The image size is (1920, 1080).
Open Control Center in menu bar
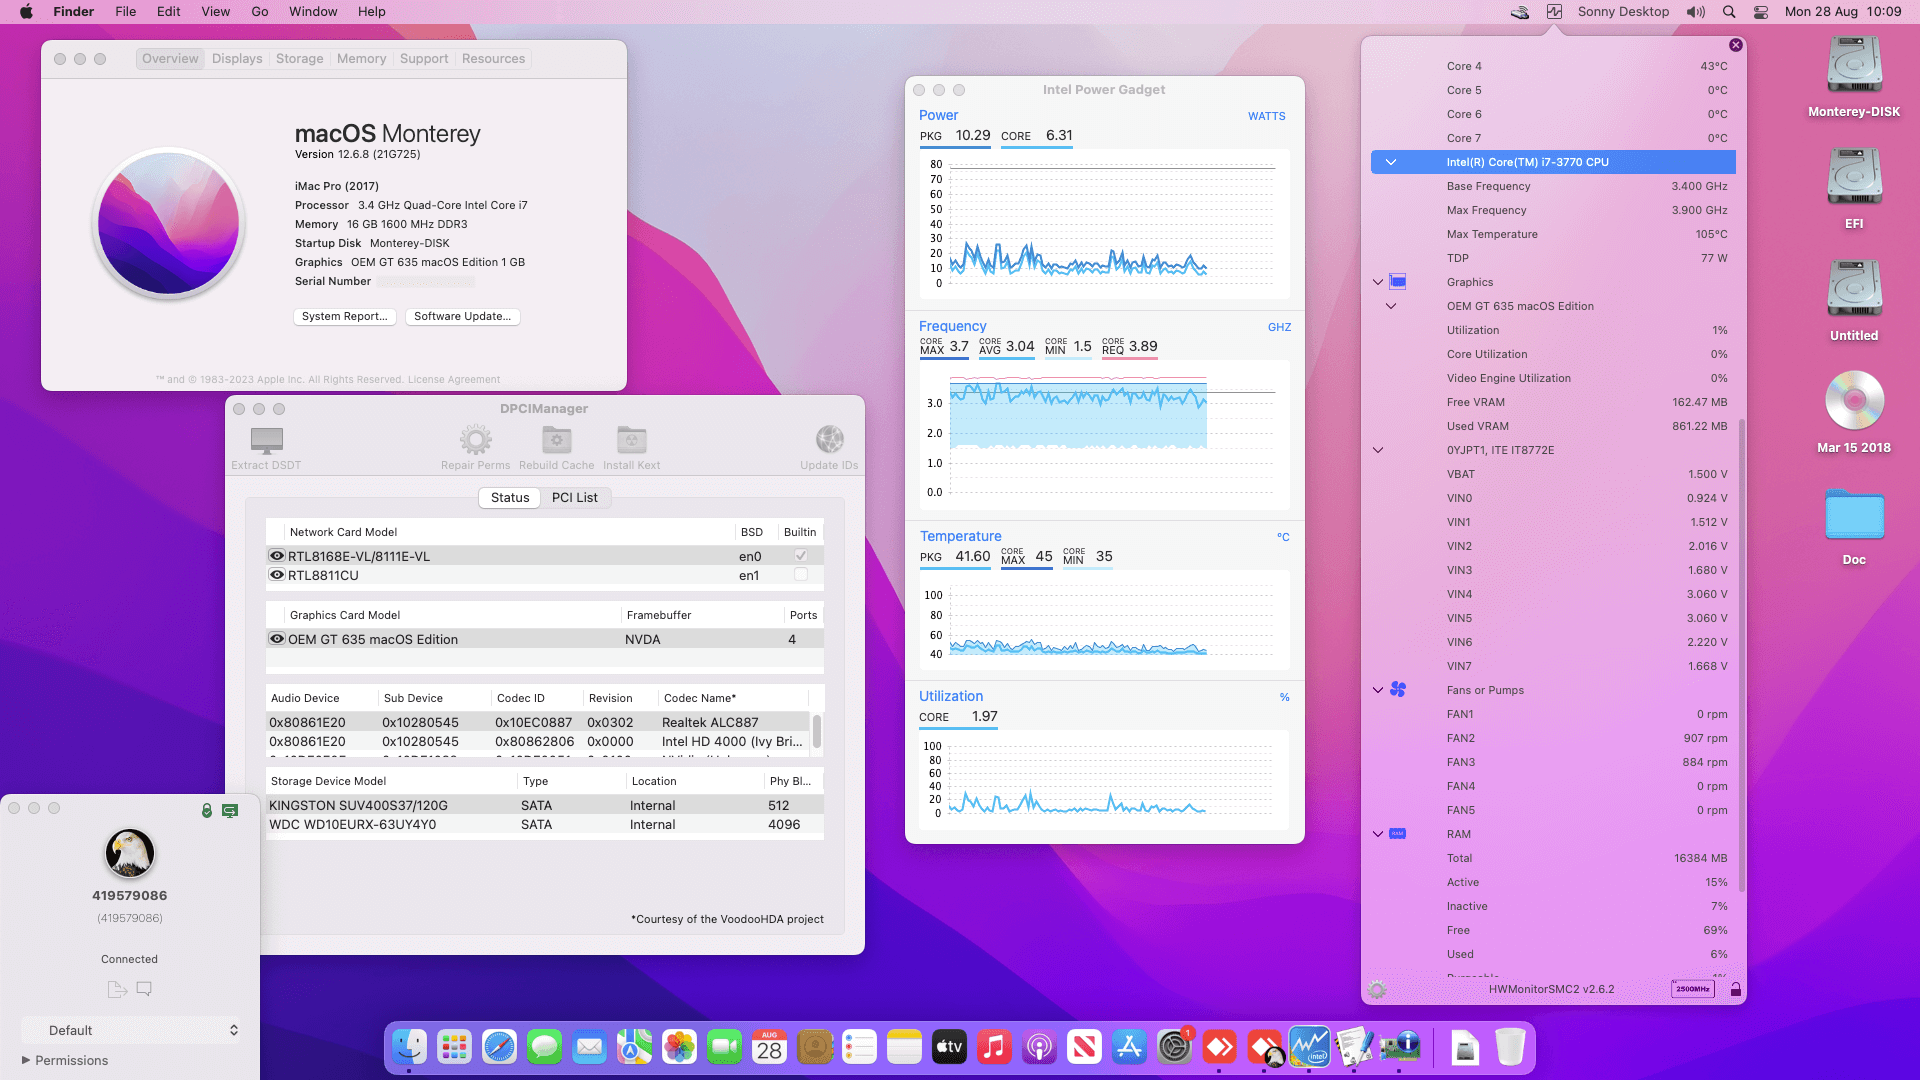click(x=1761, y=12)
